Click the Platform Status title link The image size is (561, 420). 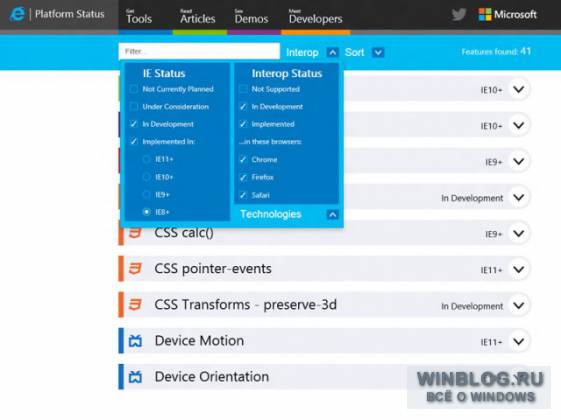click(x=70, y=14)
